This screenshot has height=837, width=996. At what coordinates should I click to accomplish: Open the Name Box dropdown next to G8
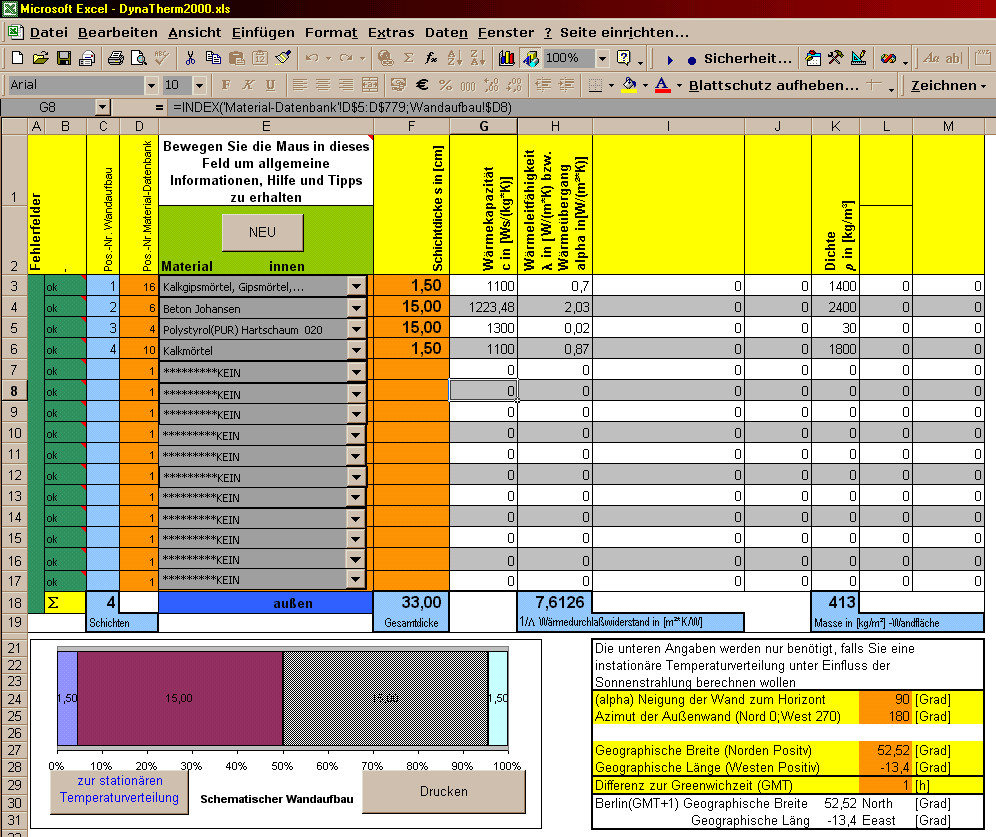click(102, 107)
